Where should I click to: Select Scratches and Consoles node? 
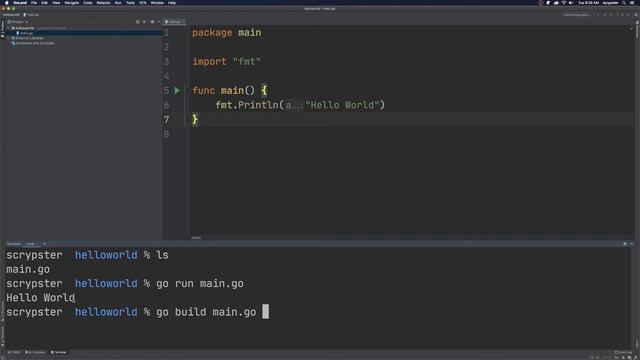pyautogui.click(x=34, y=43)
